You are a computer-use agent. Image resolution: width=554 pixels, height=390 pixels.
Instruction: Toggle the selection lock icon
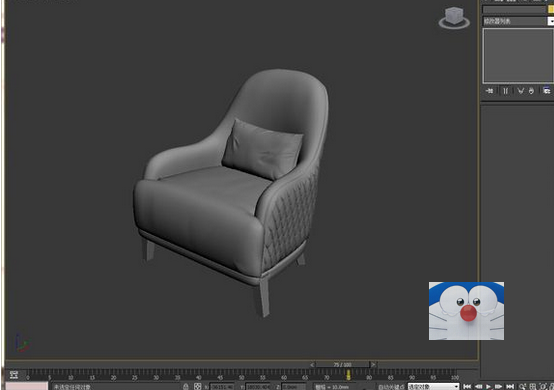point(186,386)
